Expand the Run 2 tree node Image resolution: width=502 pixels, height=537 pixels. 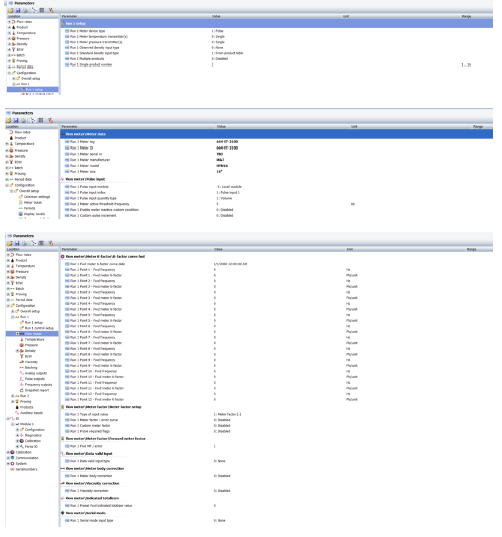[13, 396]
